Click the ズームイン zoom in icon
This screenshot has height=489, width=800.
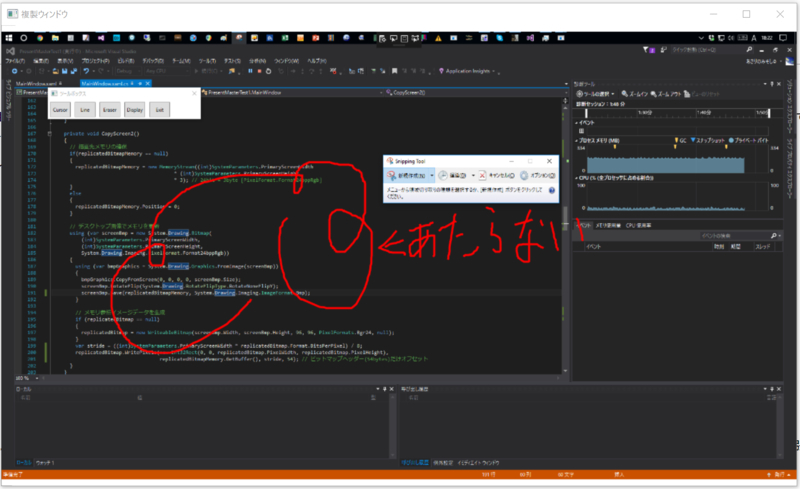pos(635,94)
